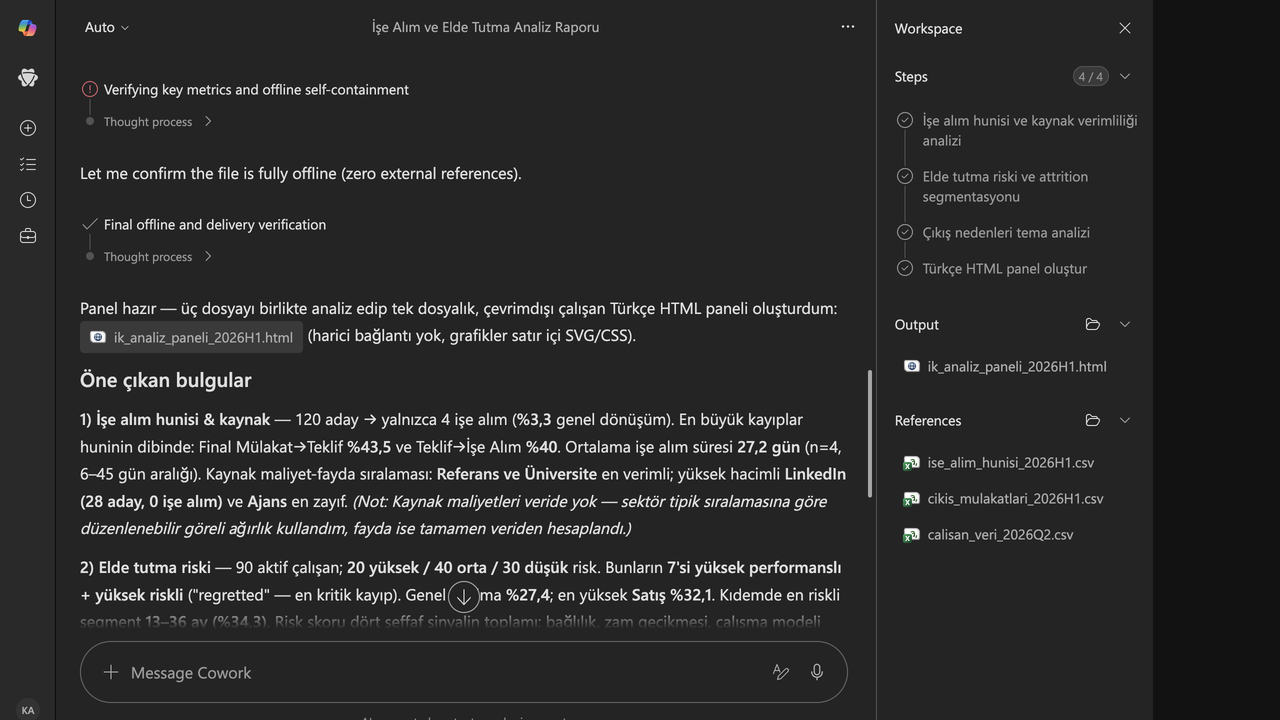Open the tasks checklist sidebar icon

tap(28, 164)
